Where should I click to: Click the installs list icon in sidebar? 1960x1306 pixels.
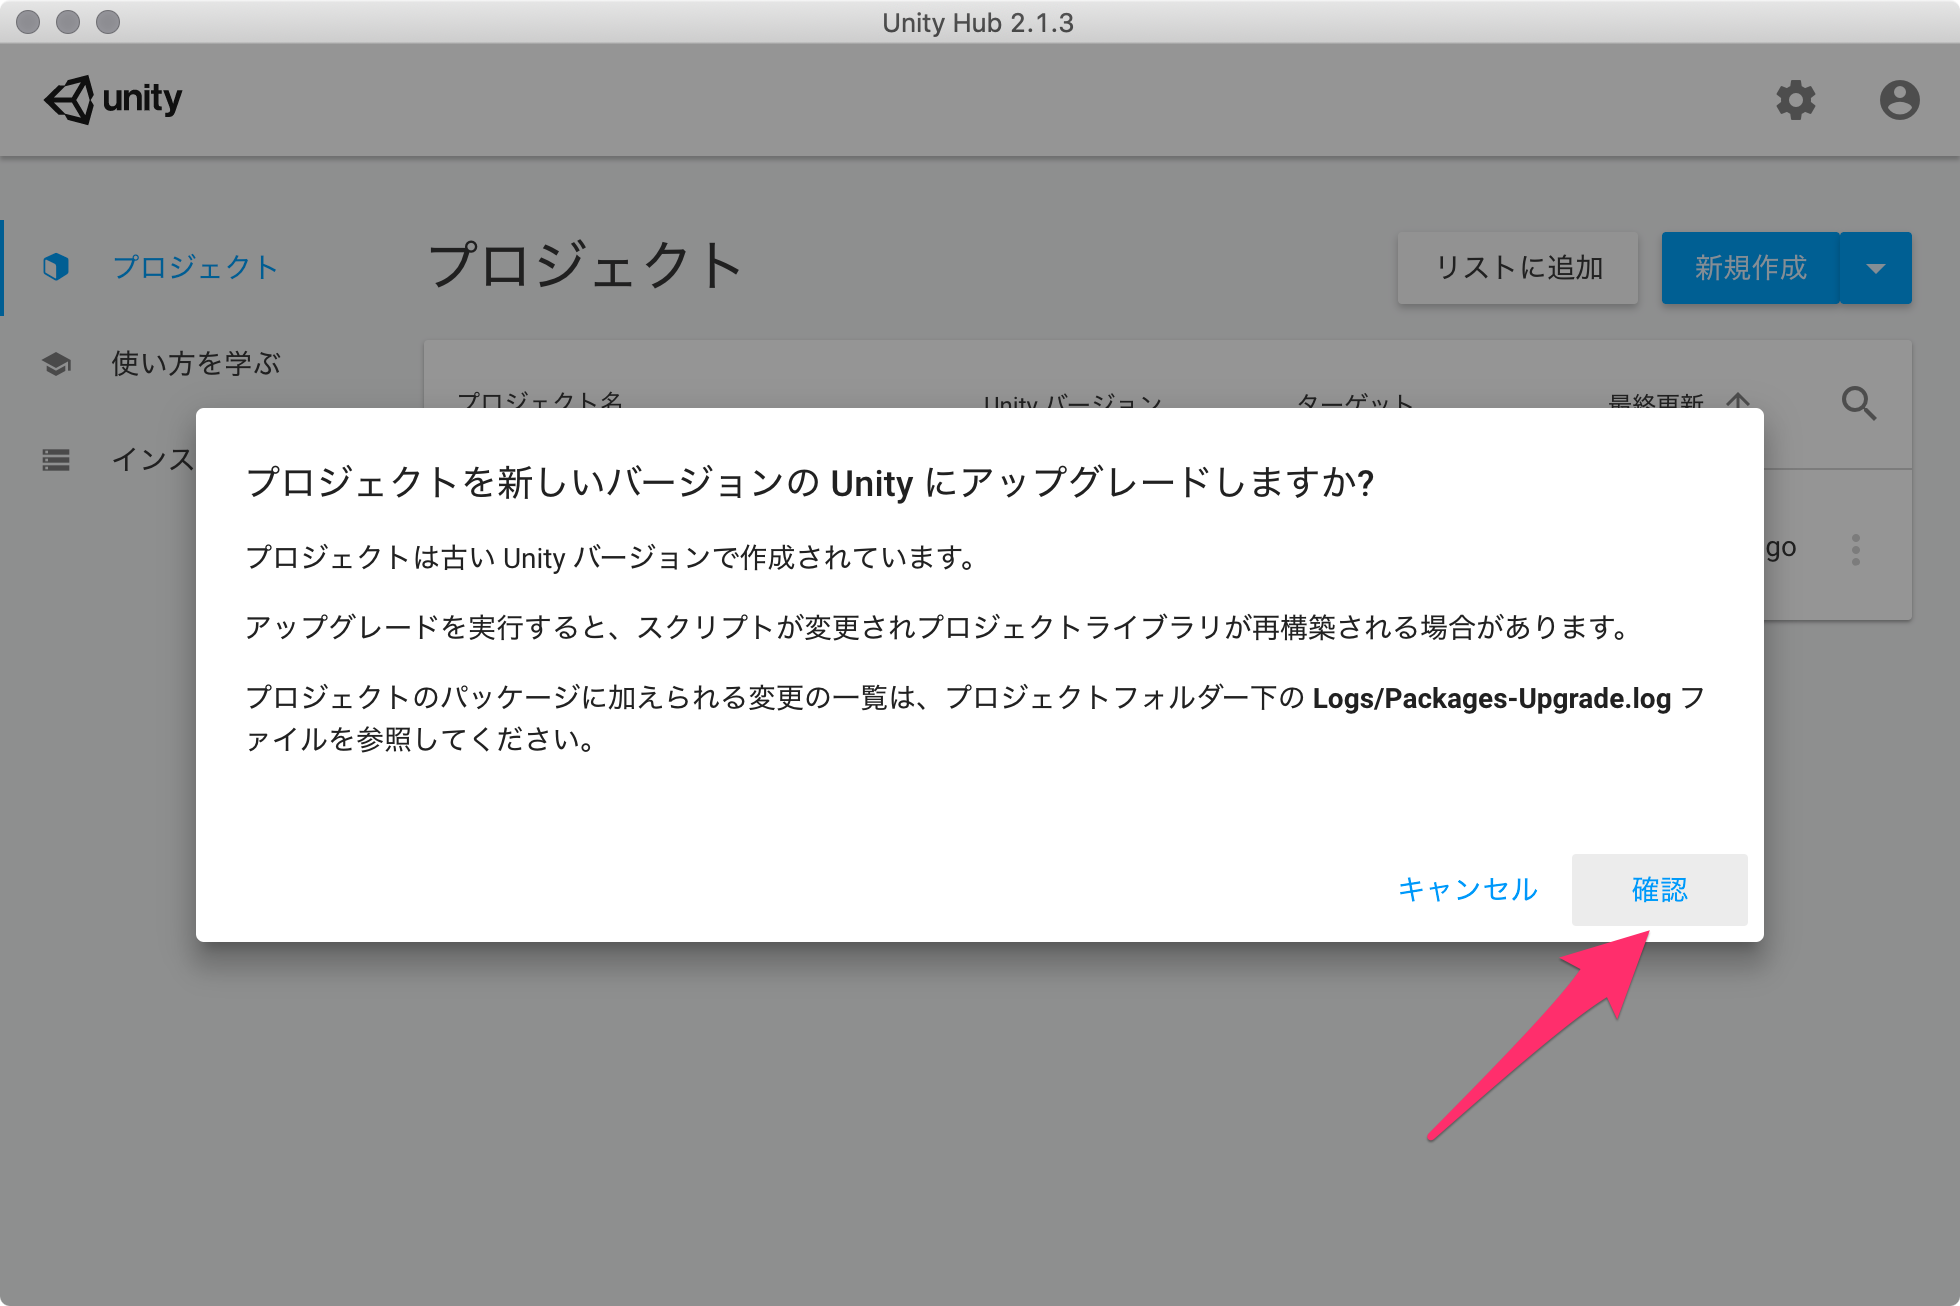56,460
